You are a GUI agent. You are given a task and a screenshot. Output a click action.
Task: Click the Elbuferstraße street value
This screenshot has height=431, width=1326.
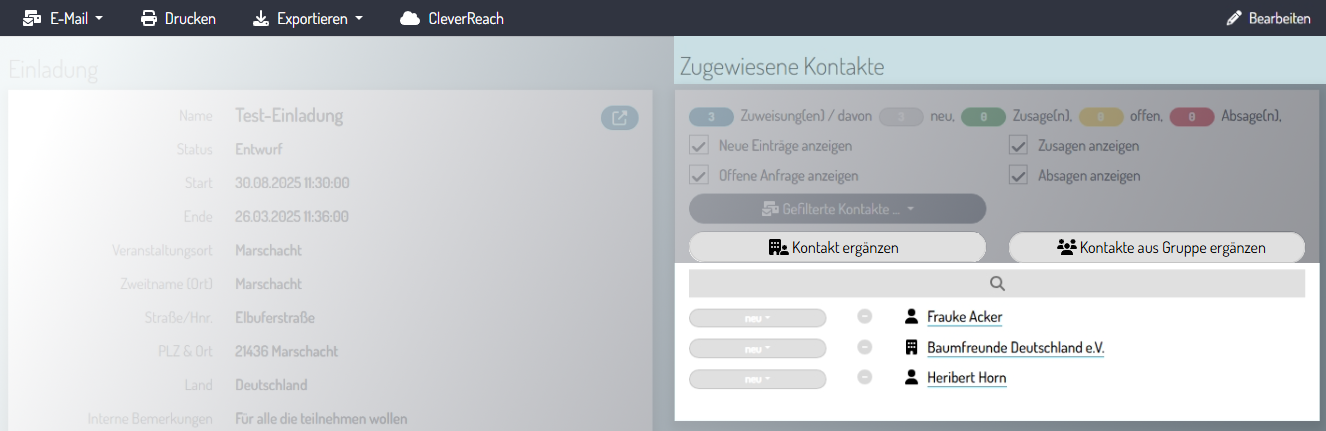coord(275,318)
